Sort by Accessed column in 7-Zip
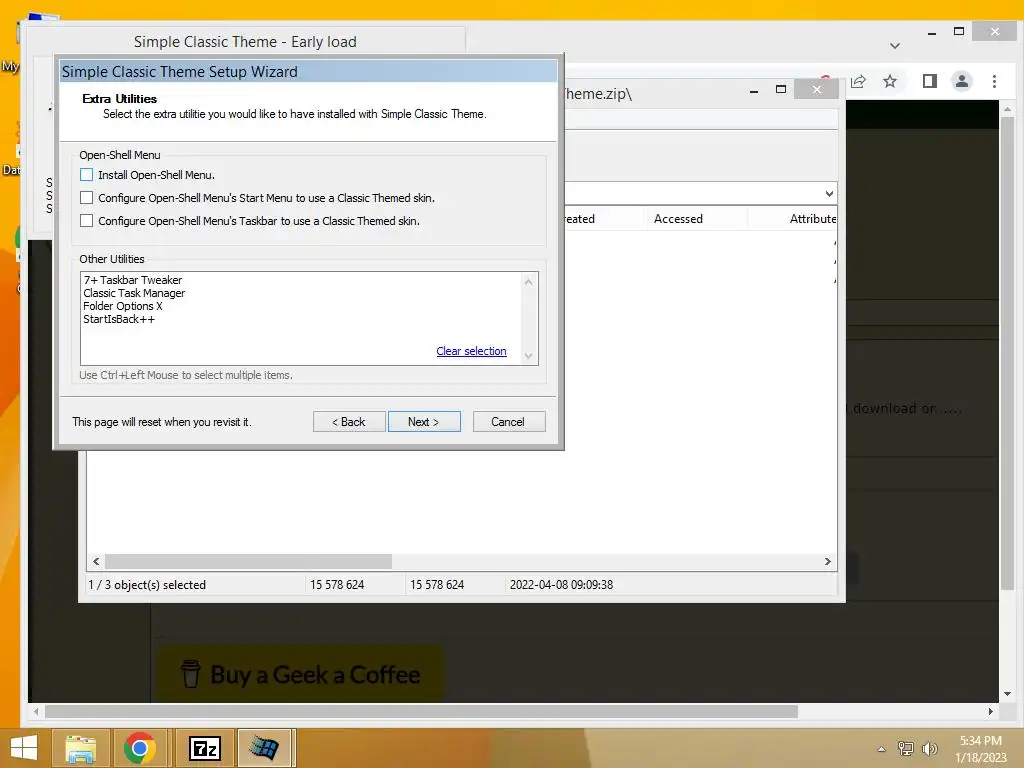Screen dimensions: 1024x768 [x=678, y=219]
